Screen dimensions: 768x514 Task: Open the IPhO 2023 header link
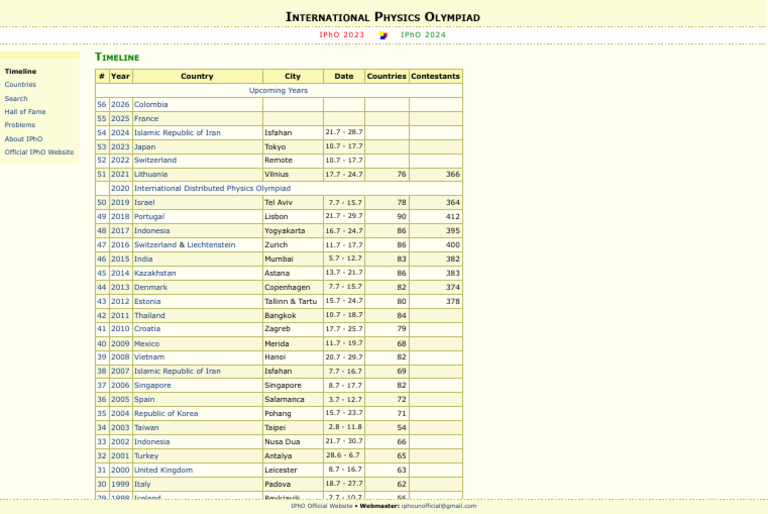[342, 35]
